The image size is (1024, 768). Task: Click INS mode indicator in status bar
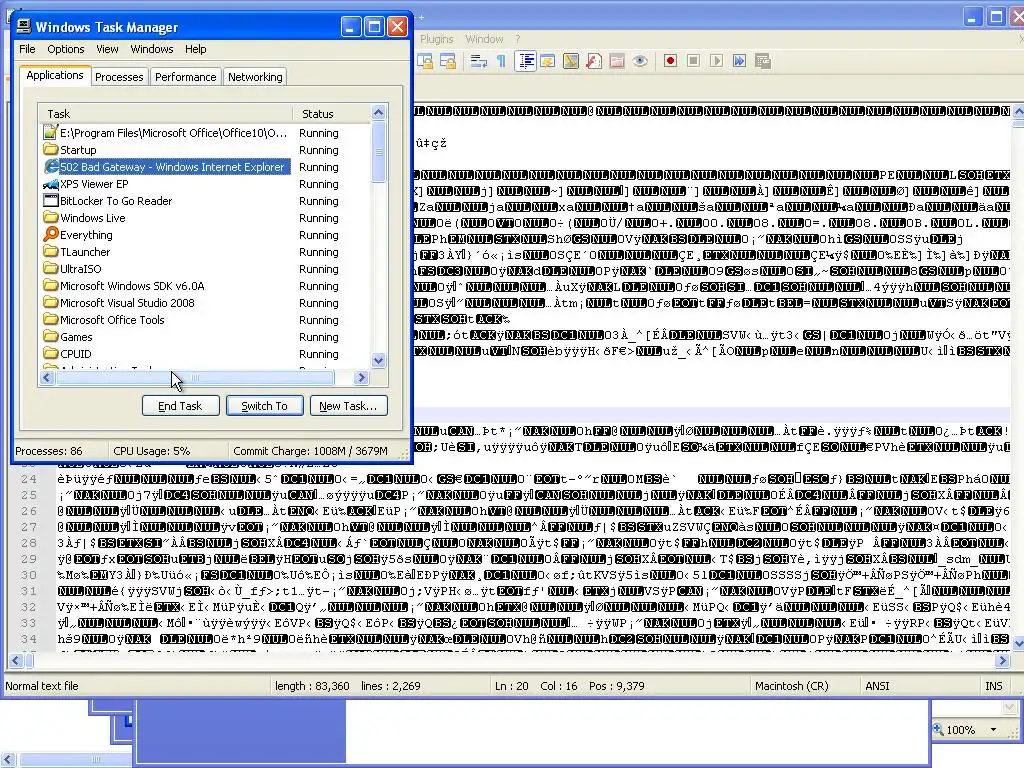coord(993,686)
